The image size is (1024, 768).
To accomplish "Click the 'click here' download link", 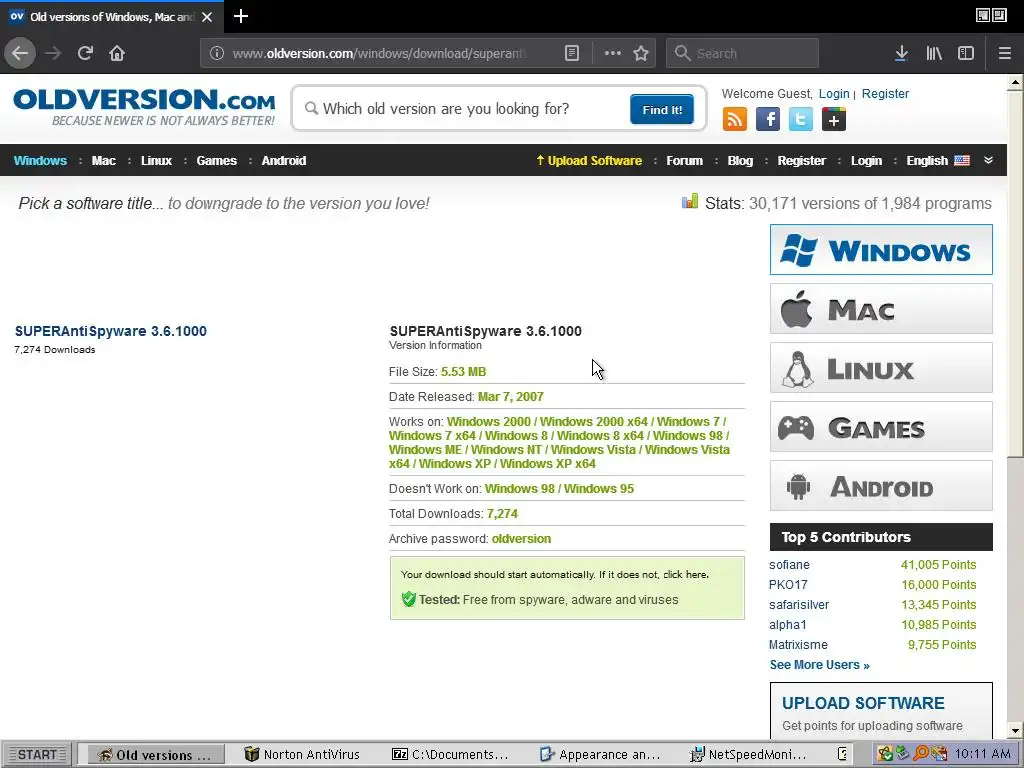I will (x=684, y=575).
